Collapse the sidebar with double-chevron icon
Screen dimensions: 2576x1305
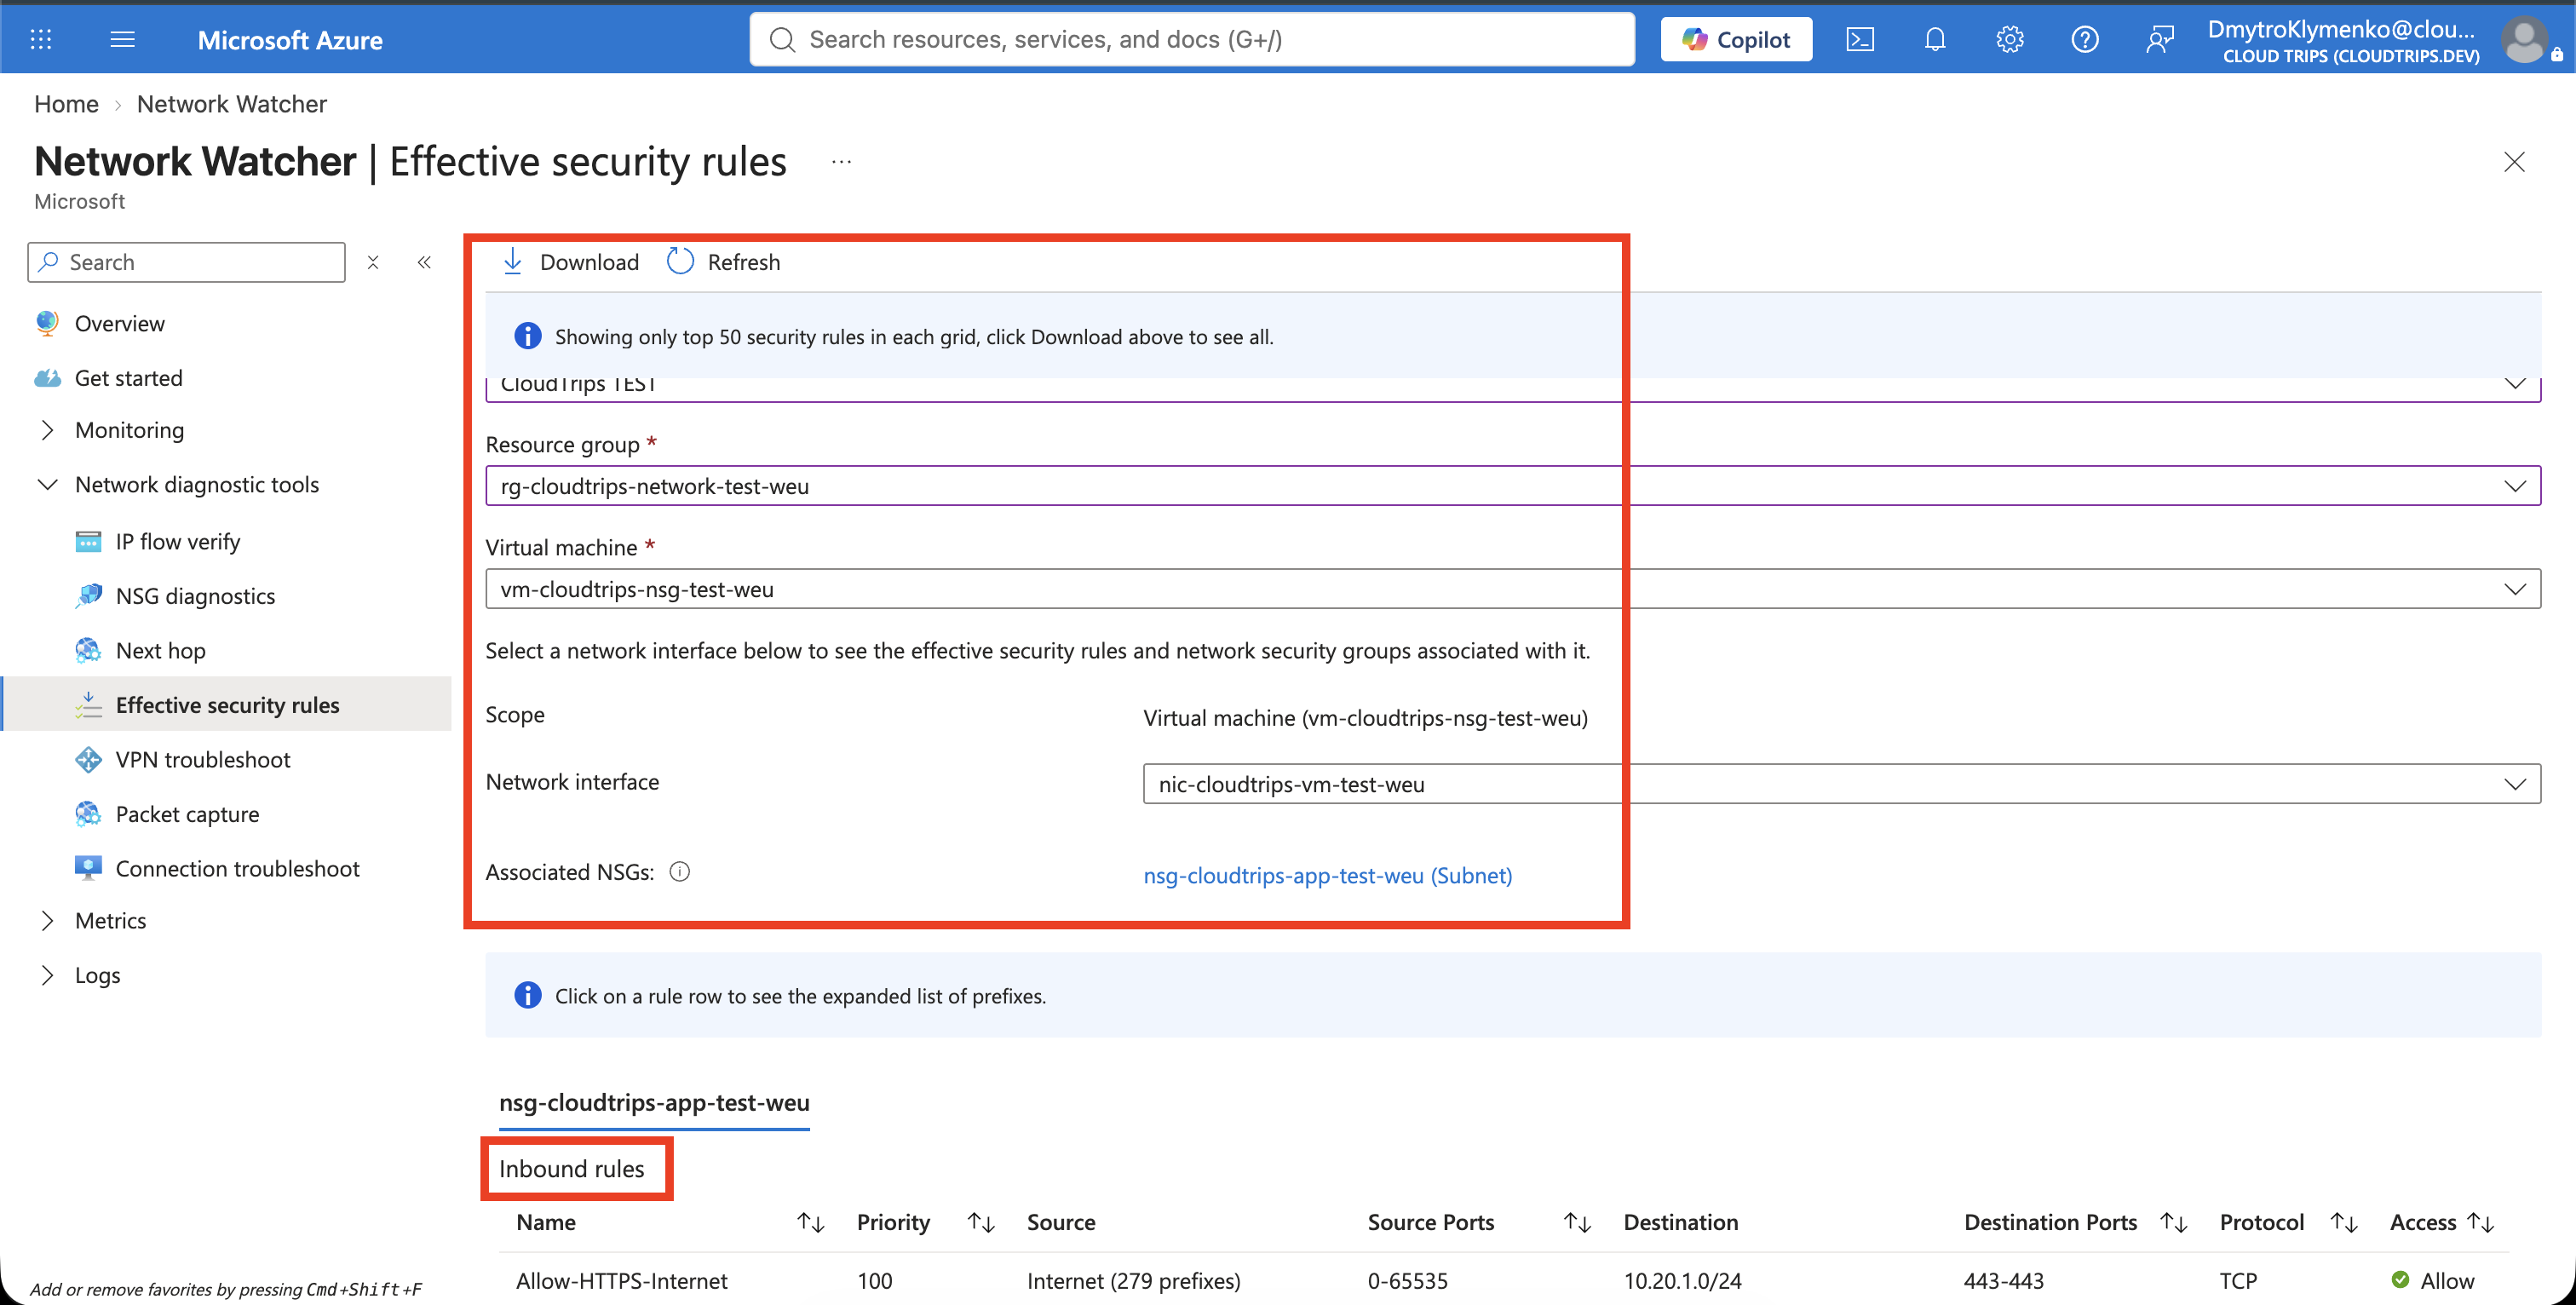pos(424,262)
